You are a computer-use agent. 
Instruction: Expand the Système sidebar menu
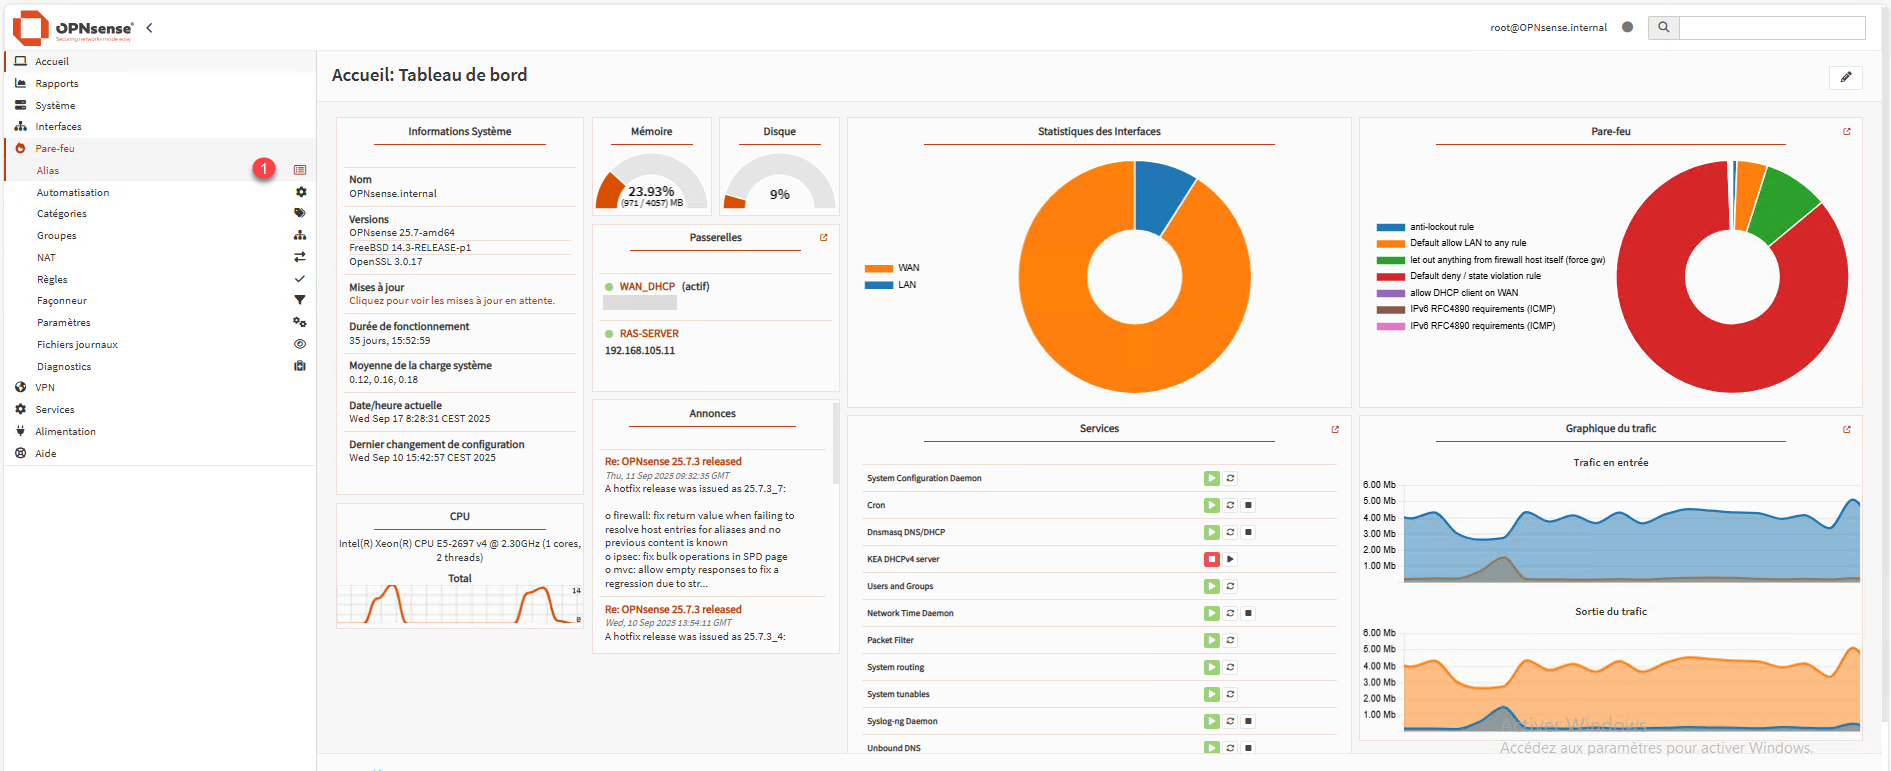pyautogui.click(x=55, y=106)
